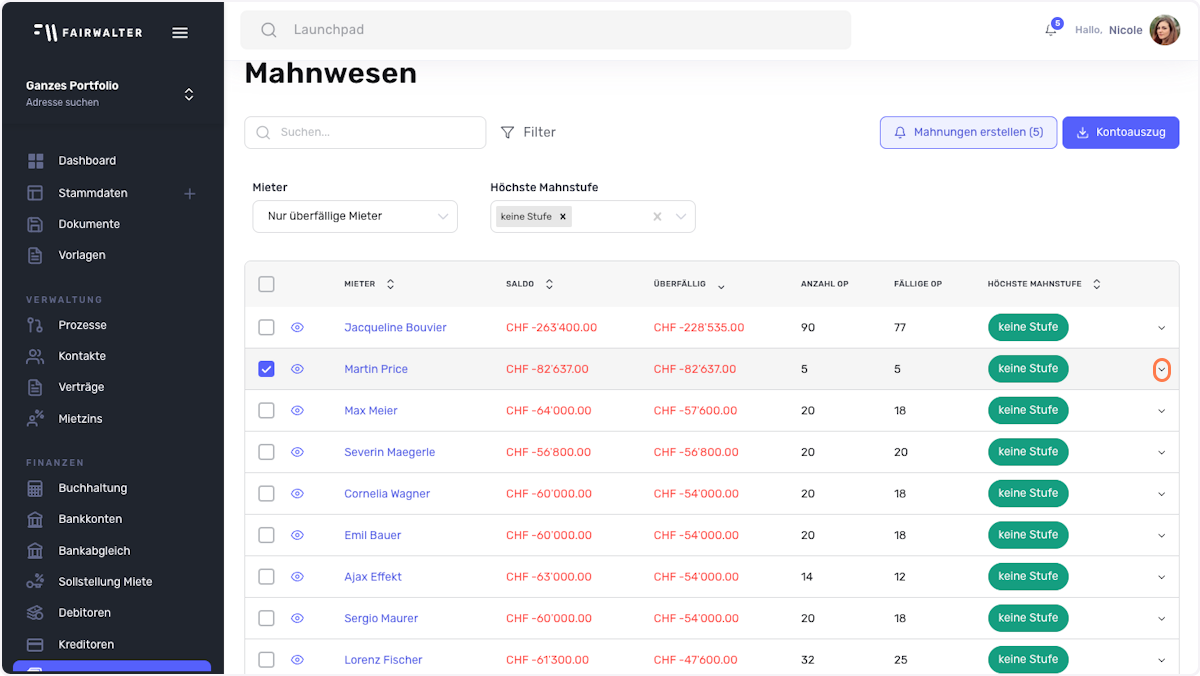The width and height of the screenshot is (1200, 676).
Task: Click the Buchhaltung calculator icon
Action: (36, 488)
